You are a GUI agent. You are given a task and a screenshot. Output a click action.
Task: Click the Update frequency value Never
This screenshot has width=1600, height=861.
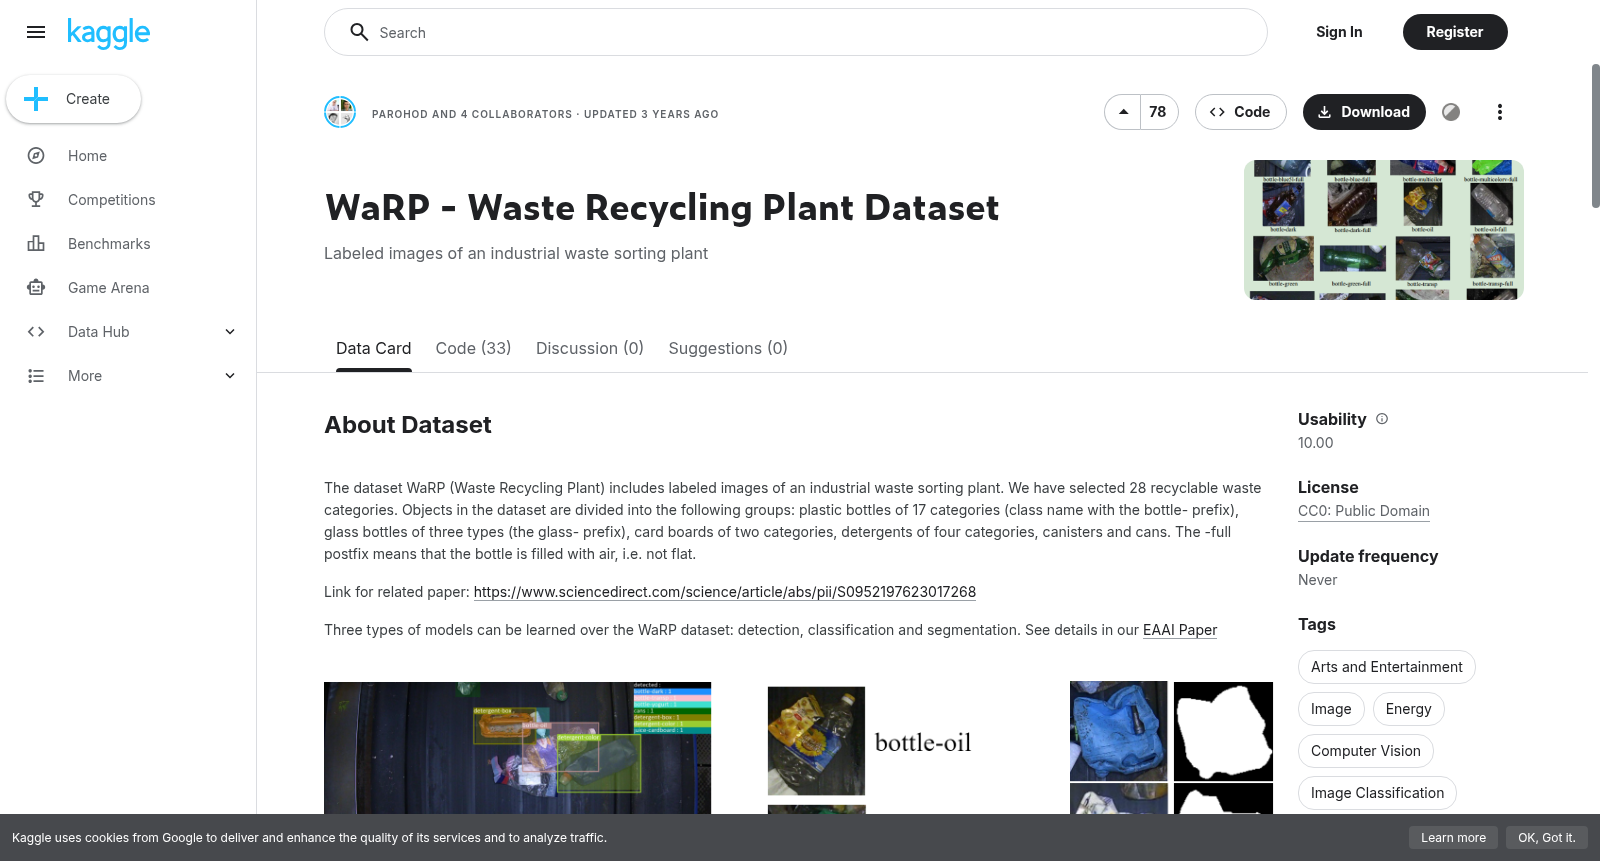[1317, 580]
